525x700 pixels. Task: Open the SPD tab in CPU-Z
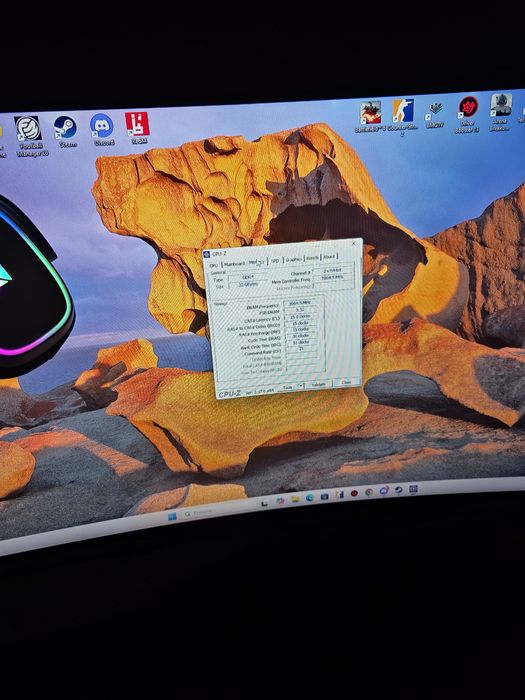click(x=275, y=261)
